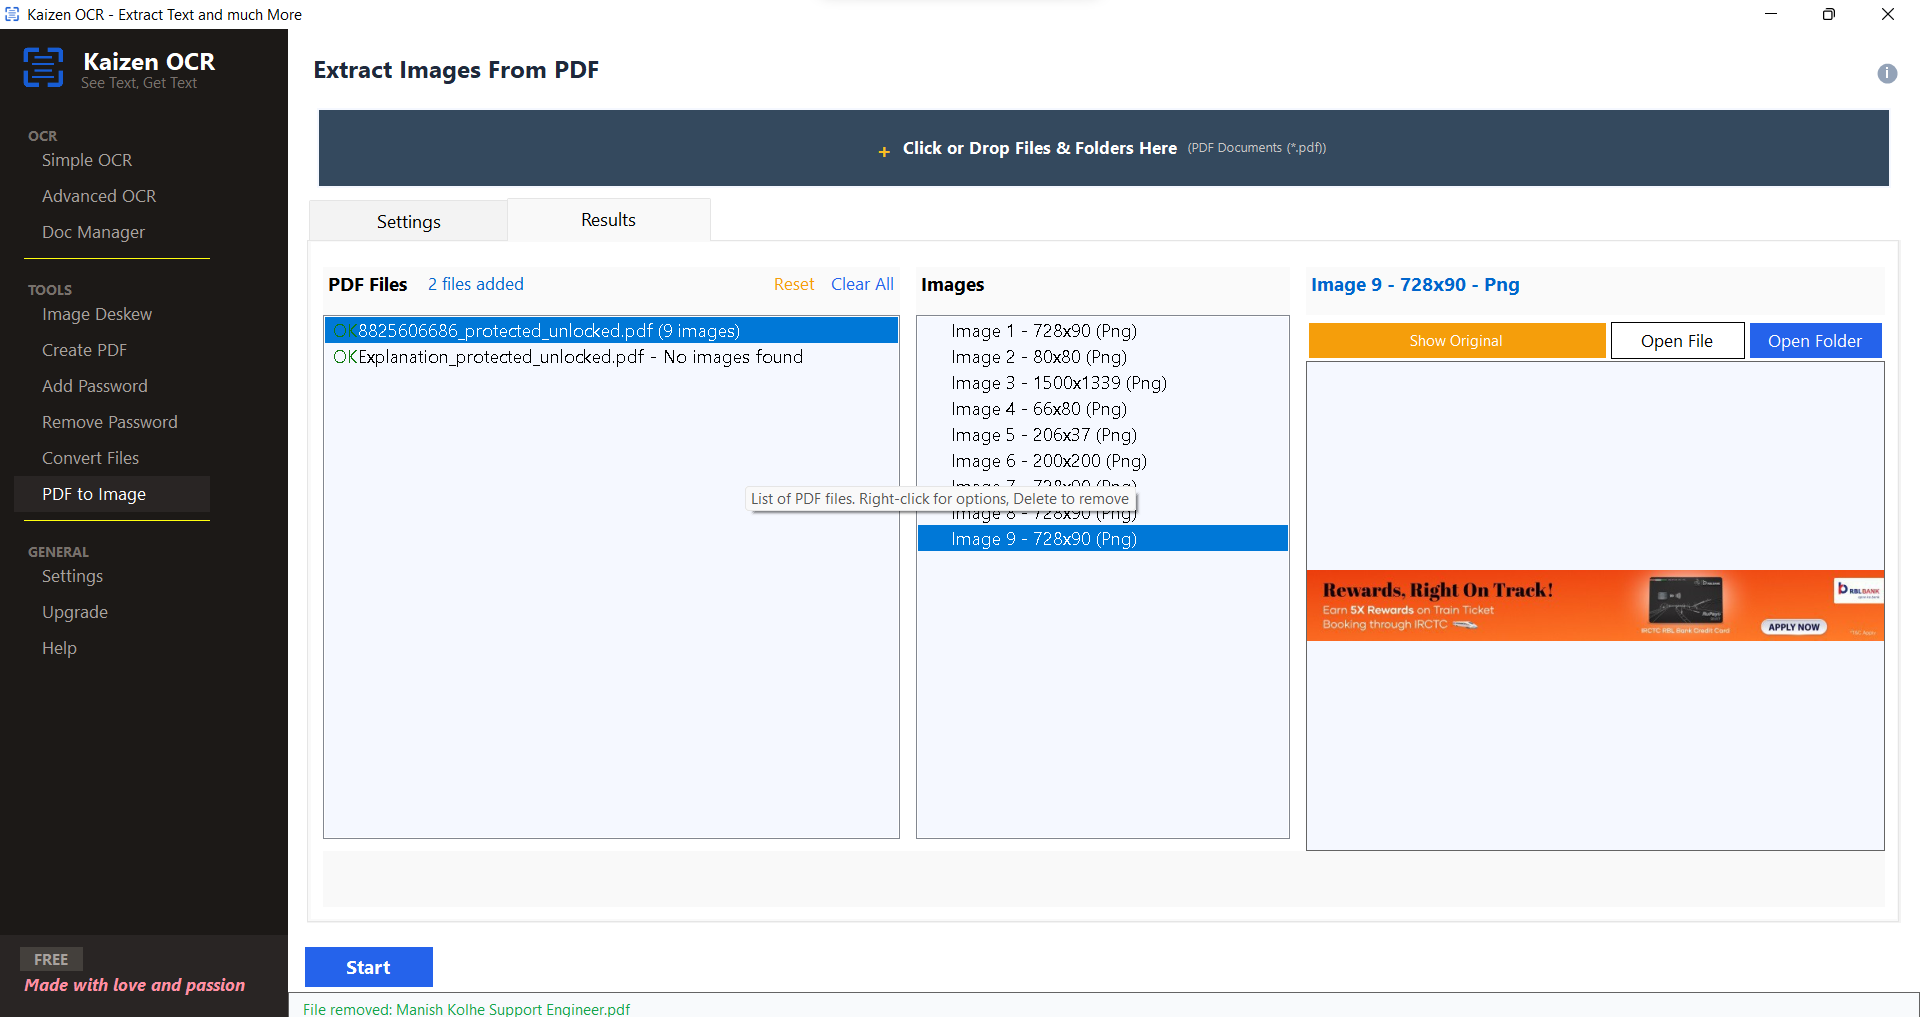Click the Open File button
The width and height of the screenshot is (1920, 1017).
click(1676, 341)
